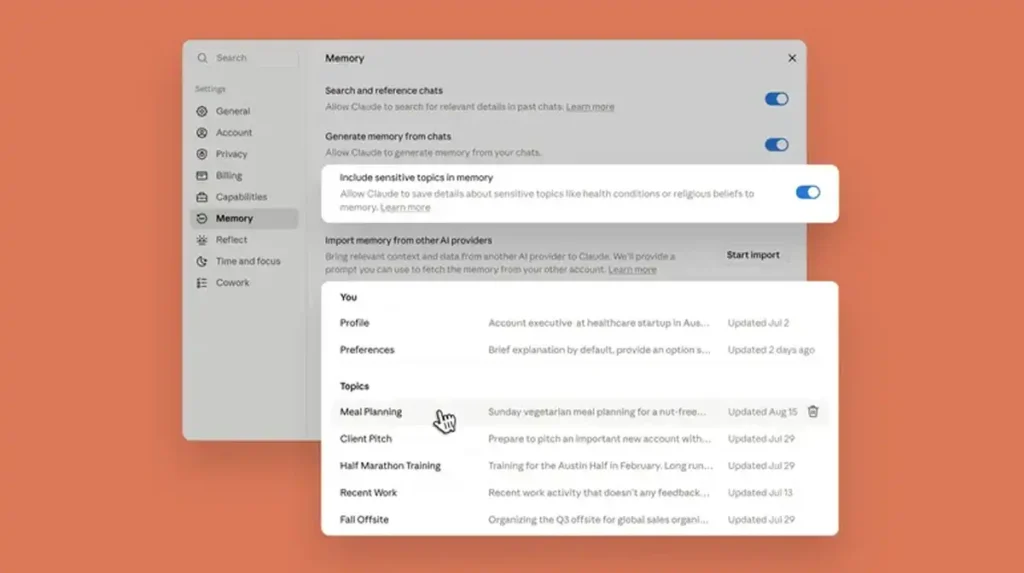Click the Capabilities briefcase icon
Viewport: 1024px width, 573px height.
click(202, 197)
